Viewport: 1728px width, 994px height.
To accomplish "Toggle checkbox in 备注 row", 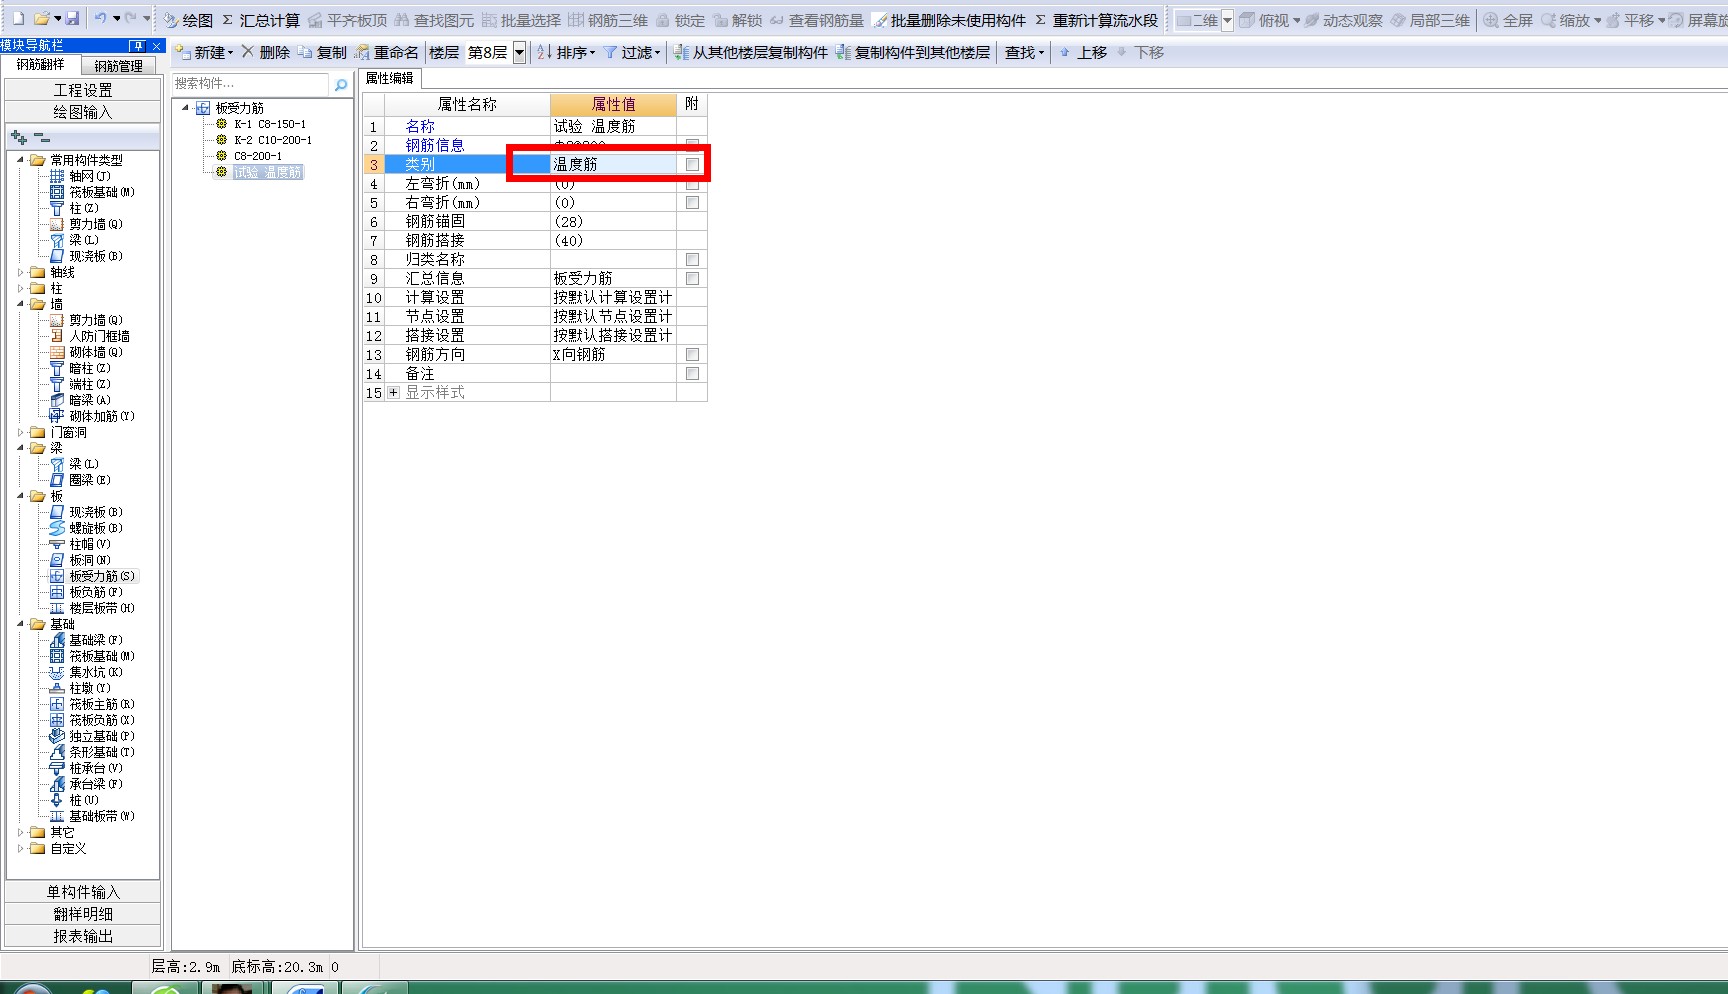I will (692, 373).
